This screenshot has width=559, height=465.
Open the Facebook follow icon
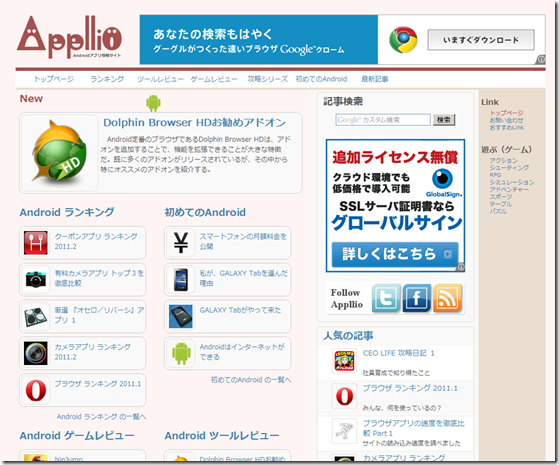tap(417, 298)
